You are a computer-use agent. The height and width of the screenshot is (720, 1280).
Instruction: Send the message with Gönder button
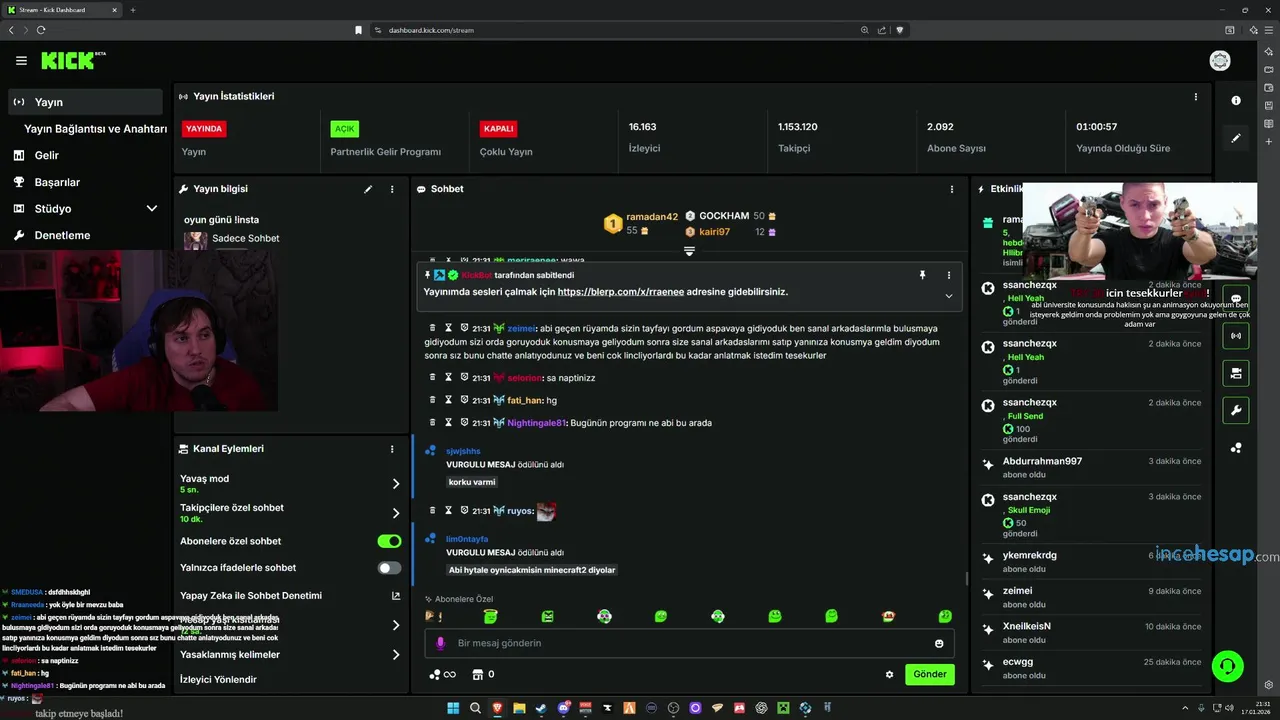(x=929, y=674)
